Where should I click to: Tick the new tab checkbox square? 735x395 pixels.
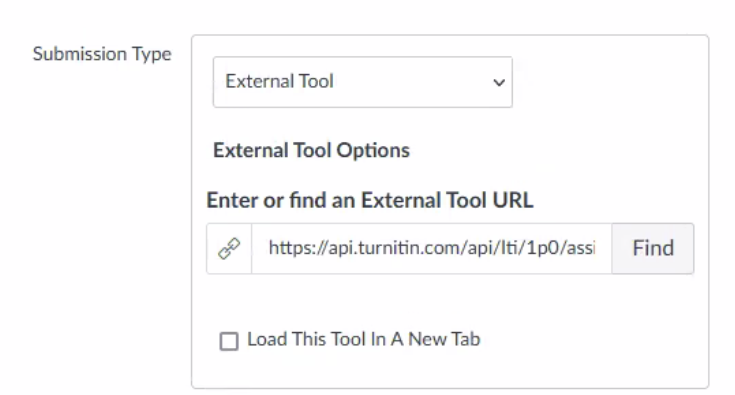[x=229, y=341]
